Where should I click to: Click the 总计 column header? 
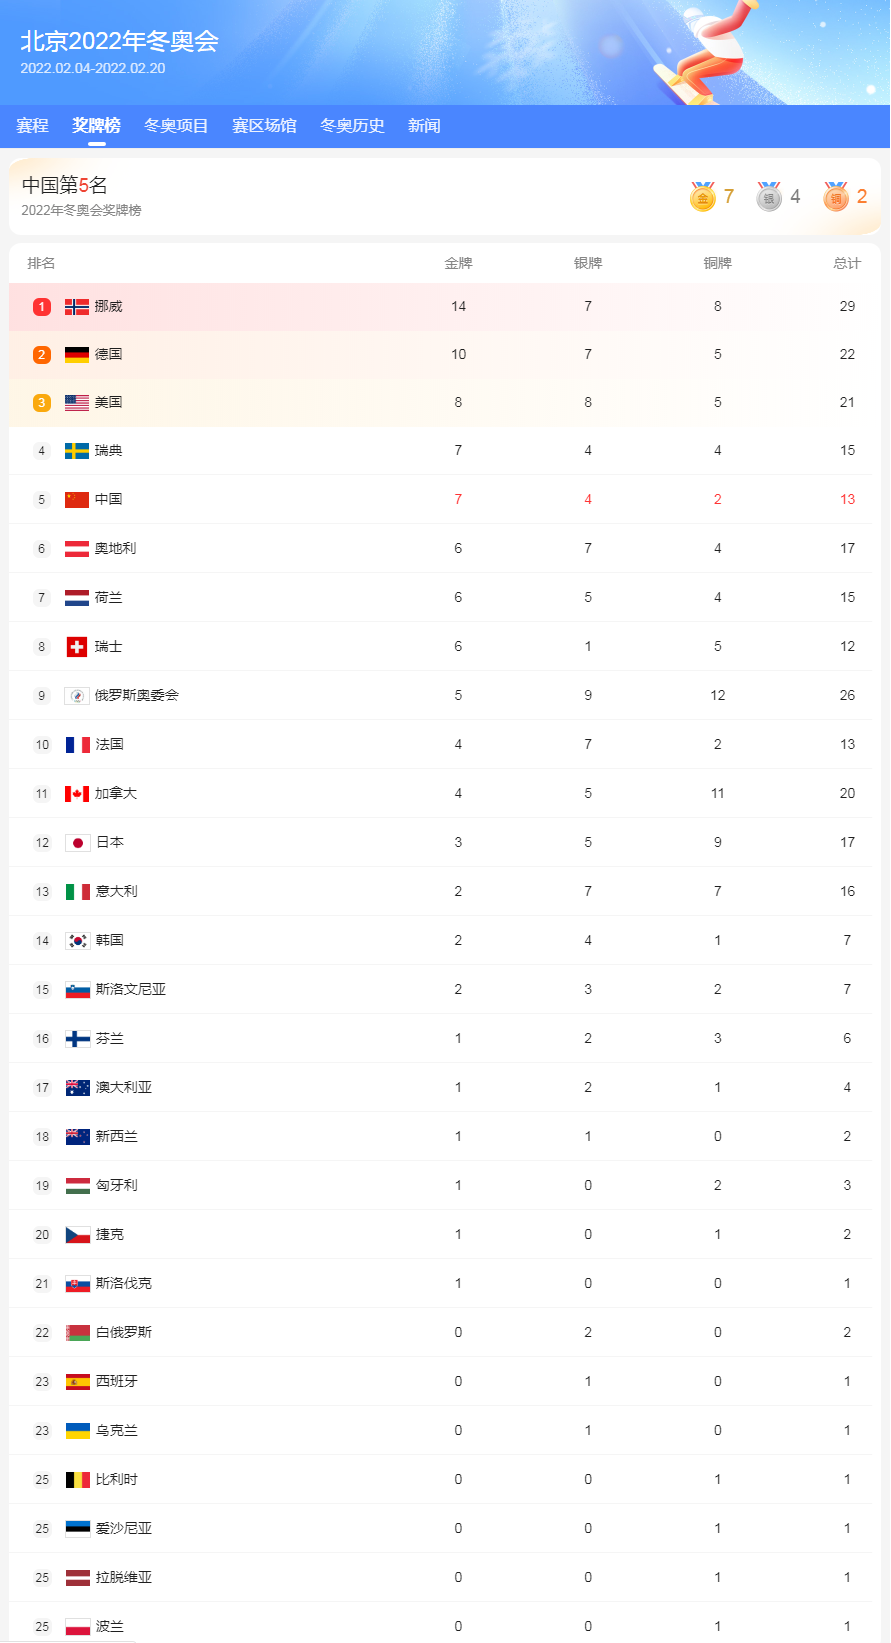pos(846,264)
